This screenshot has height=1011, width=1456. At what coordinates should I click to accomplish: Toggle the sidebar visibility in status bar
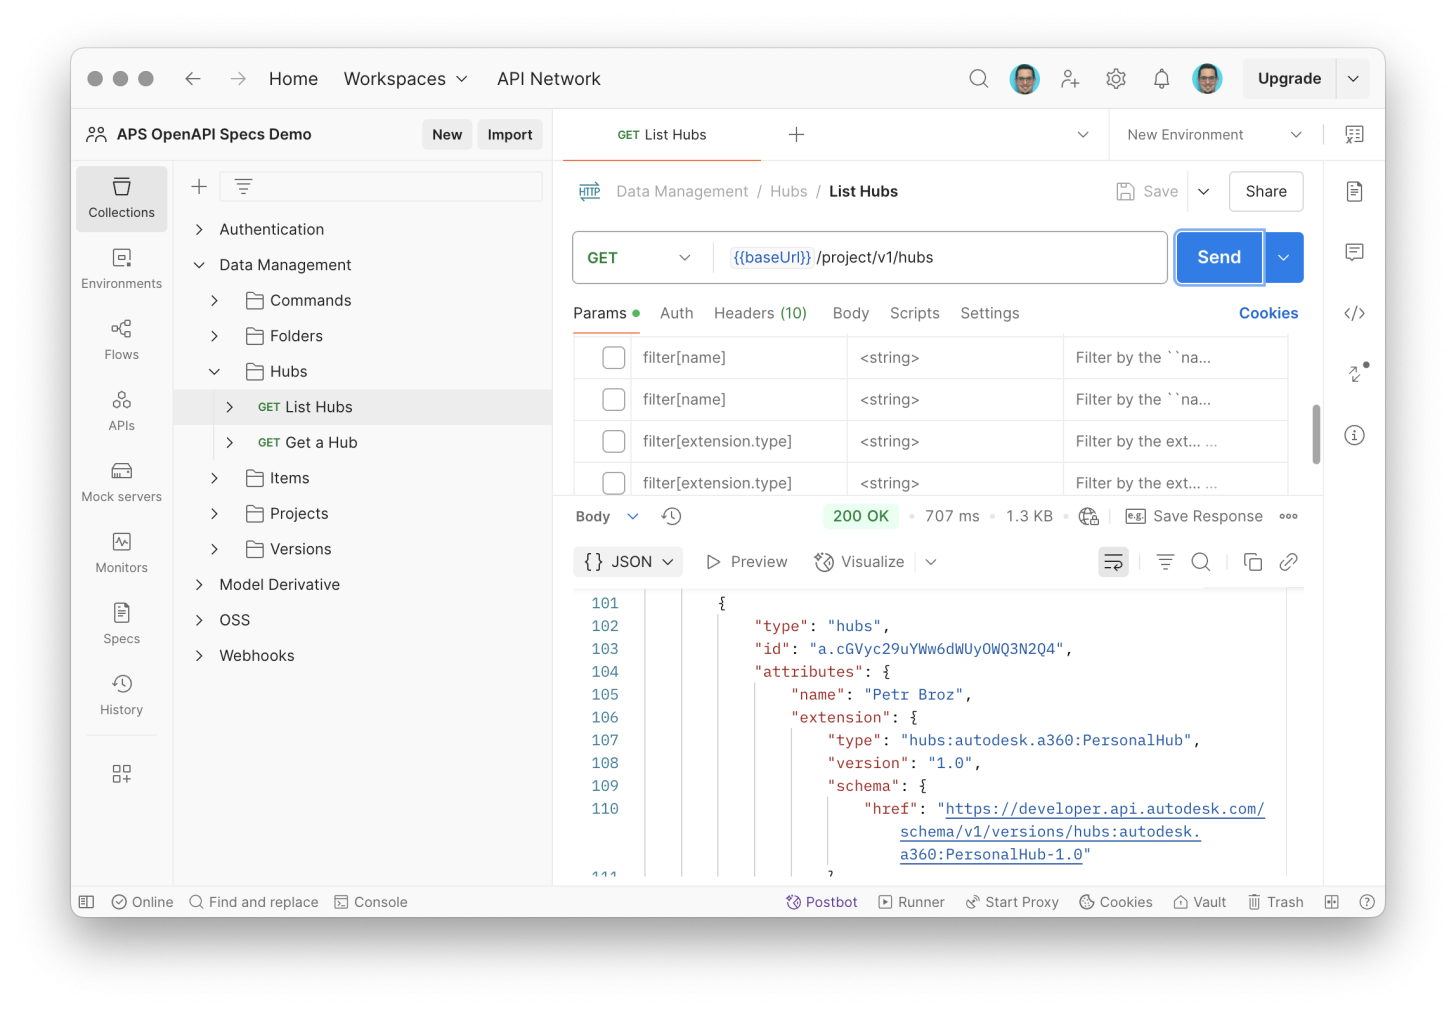pos(87,902)
